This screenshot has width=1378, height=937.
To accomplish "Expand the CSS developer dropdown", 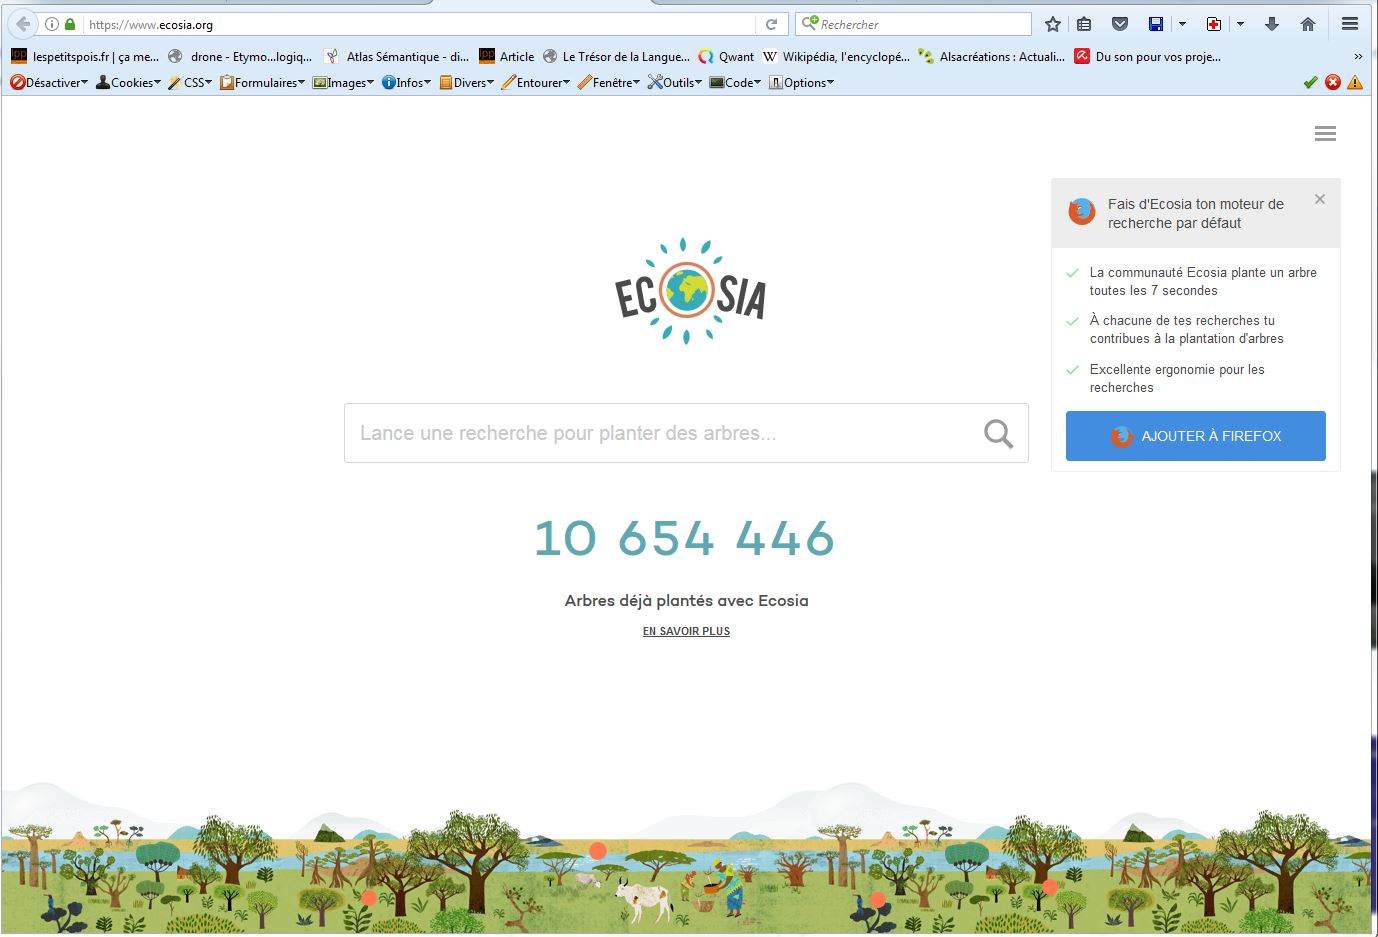I will coord(191,83).
